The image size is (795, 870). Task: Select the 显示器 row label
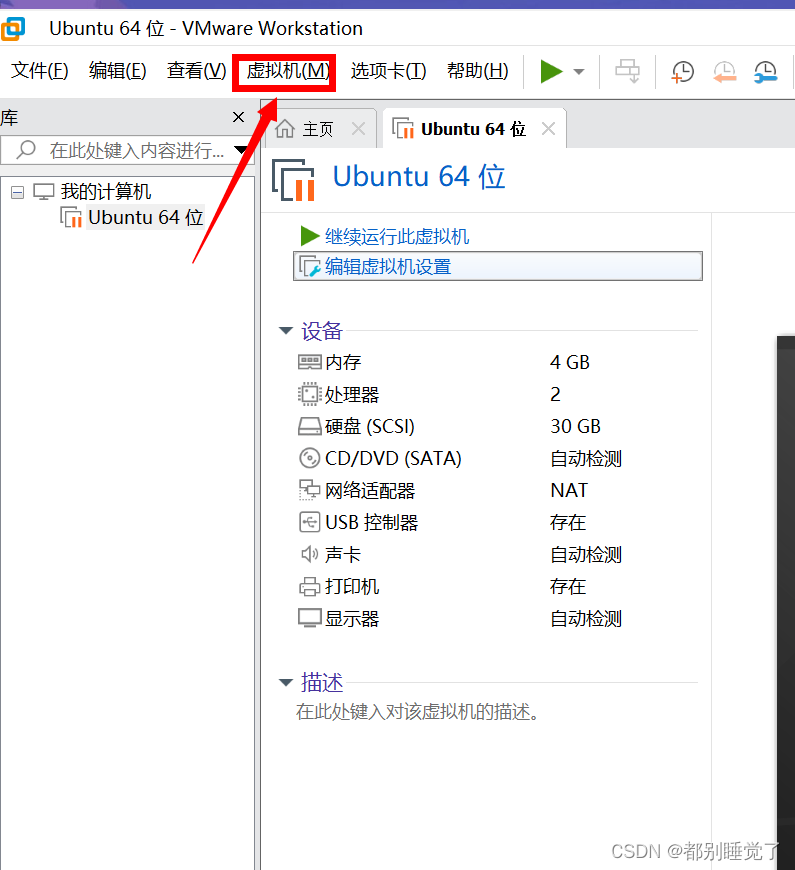(352, 619)
